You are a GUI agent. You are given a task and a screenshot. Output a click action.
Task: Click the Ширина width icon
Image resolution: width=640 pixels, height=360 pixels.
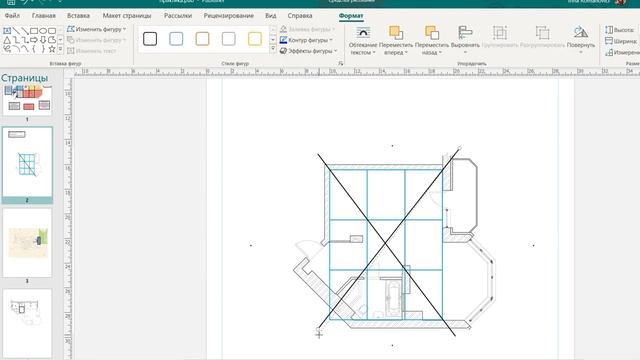609,41
